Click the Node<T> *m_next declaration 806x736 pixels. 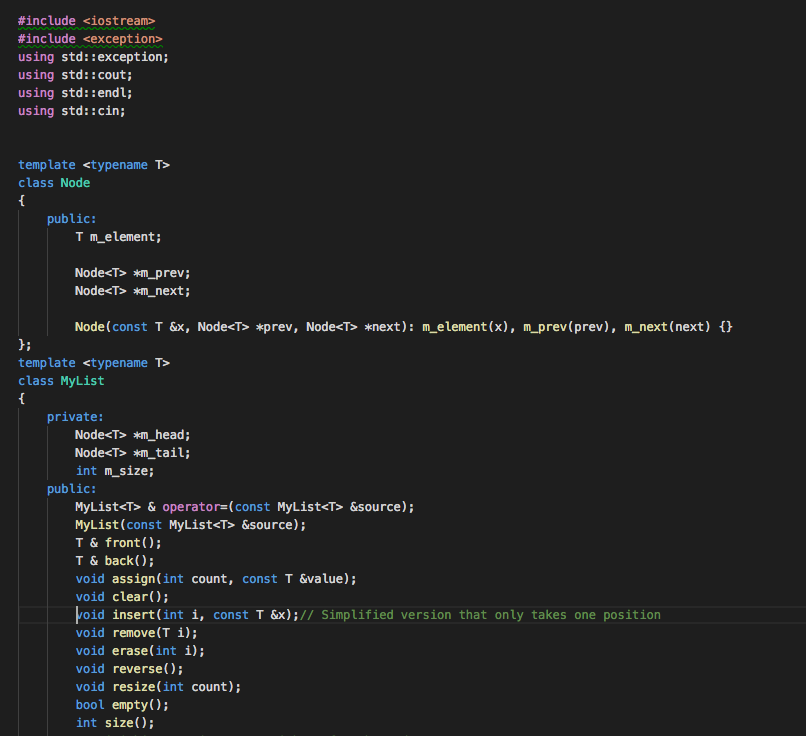pyautogui.click(x=130, y=290)
